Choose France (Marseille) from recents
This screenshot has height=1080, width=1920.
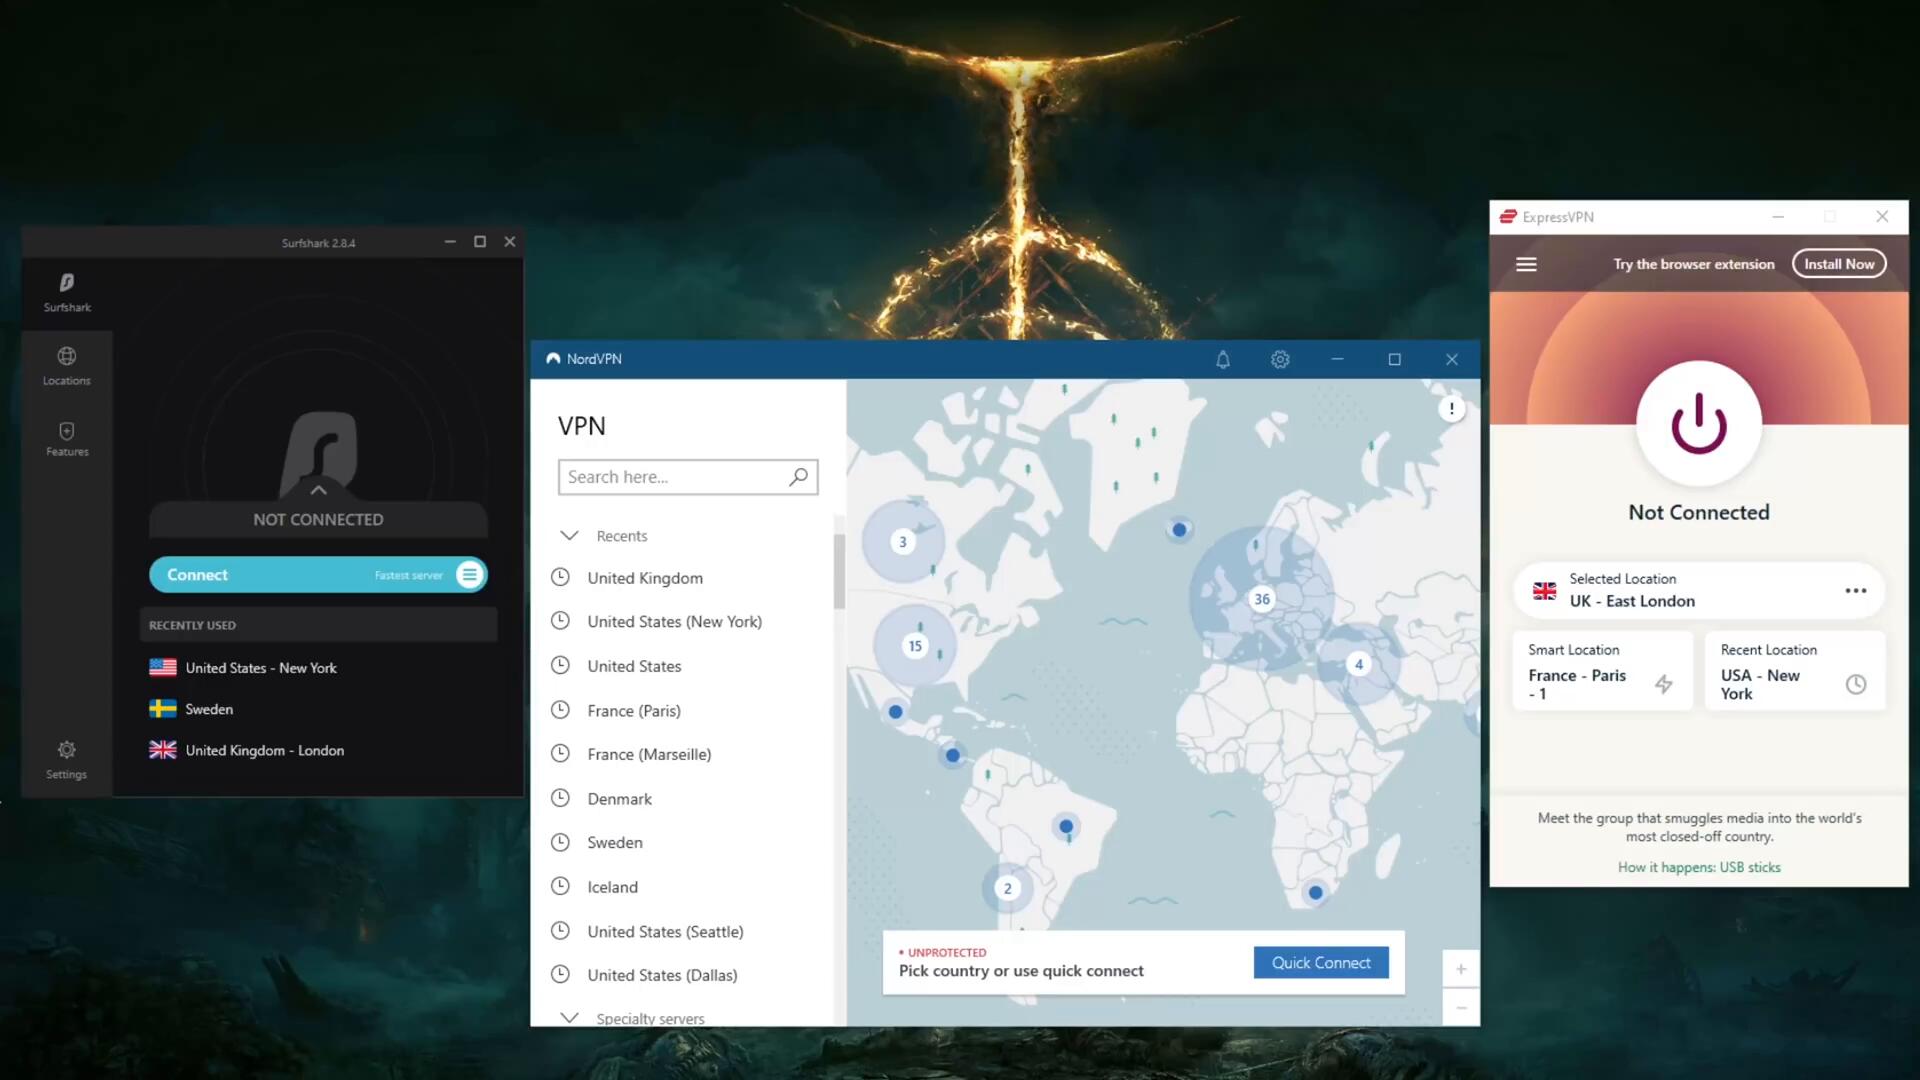[649, 754]
